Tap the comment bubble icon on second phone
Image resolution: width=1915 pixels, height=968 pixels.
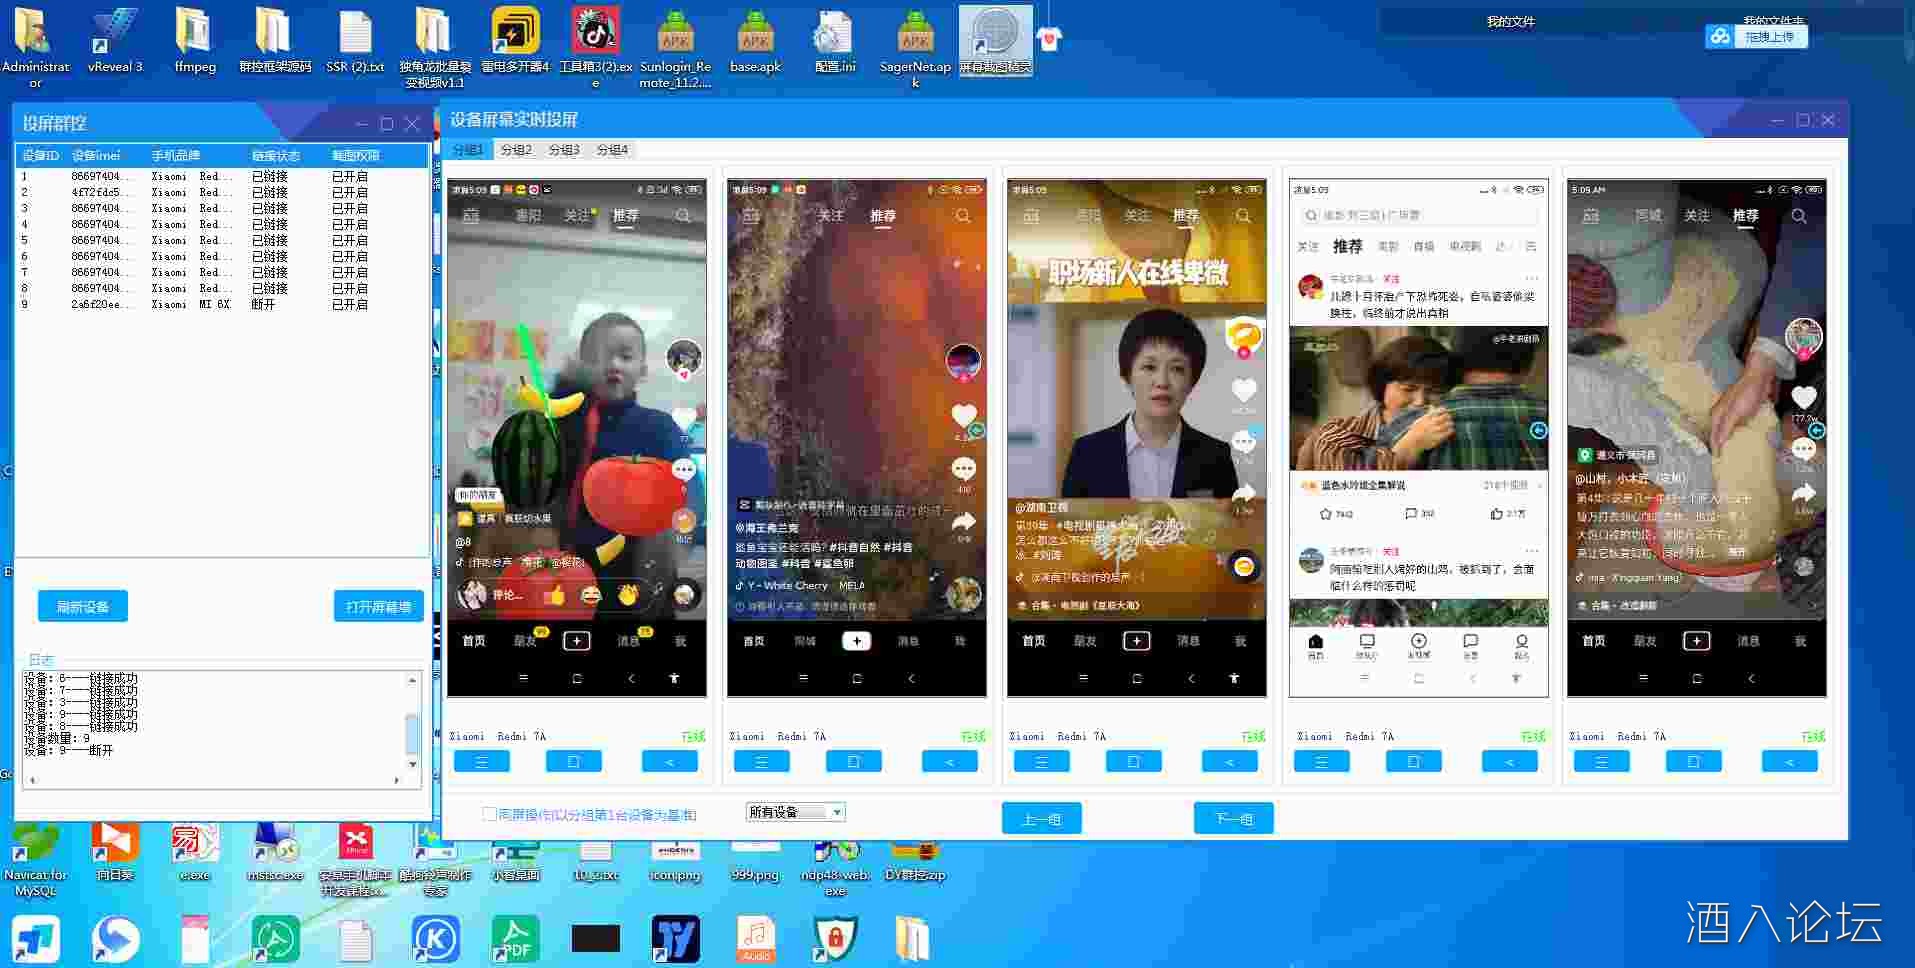[963, 468]
